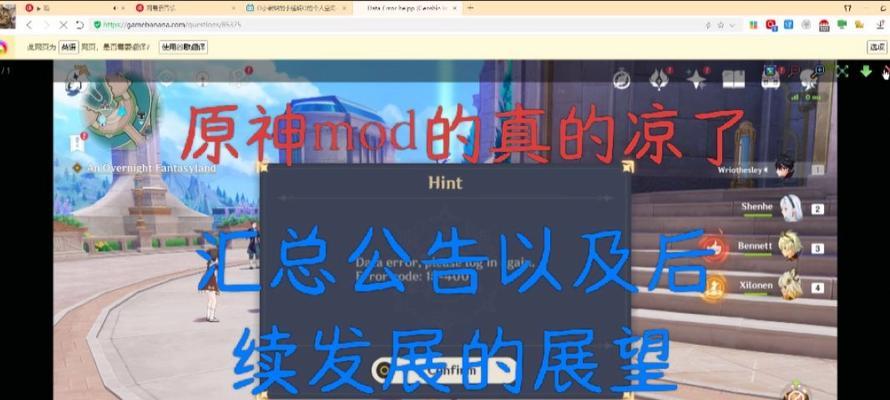Image resolution: width=890 pixels, height=400 pixels.
Task: Open the adventurer handbook book icon
Action: [x=733, y=80]
